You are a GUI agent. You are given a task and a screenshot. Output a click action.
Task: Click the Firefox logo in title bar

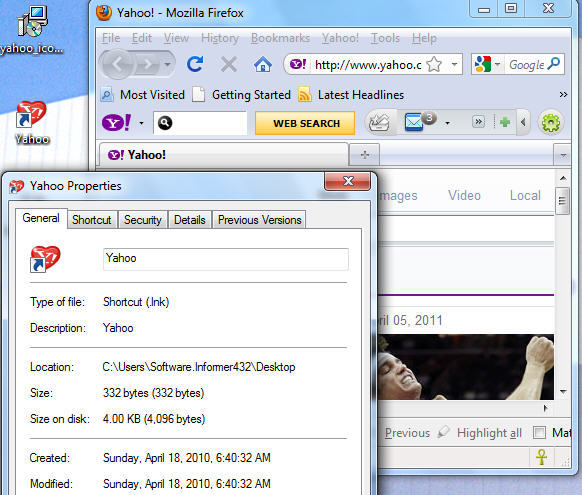click(x=104, y=13)
